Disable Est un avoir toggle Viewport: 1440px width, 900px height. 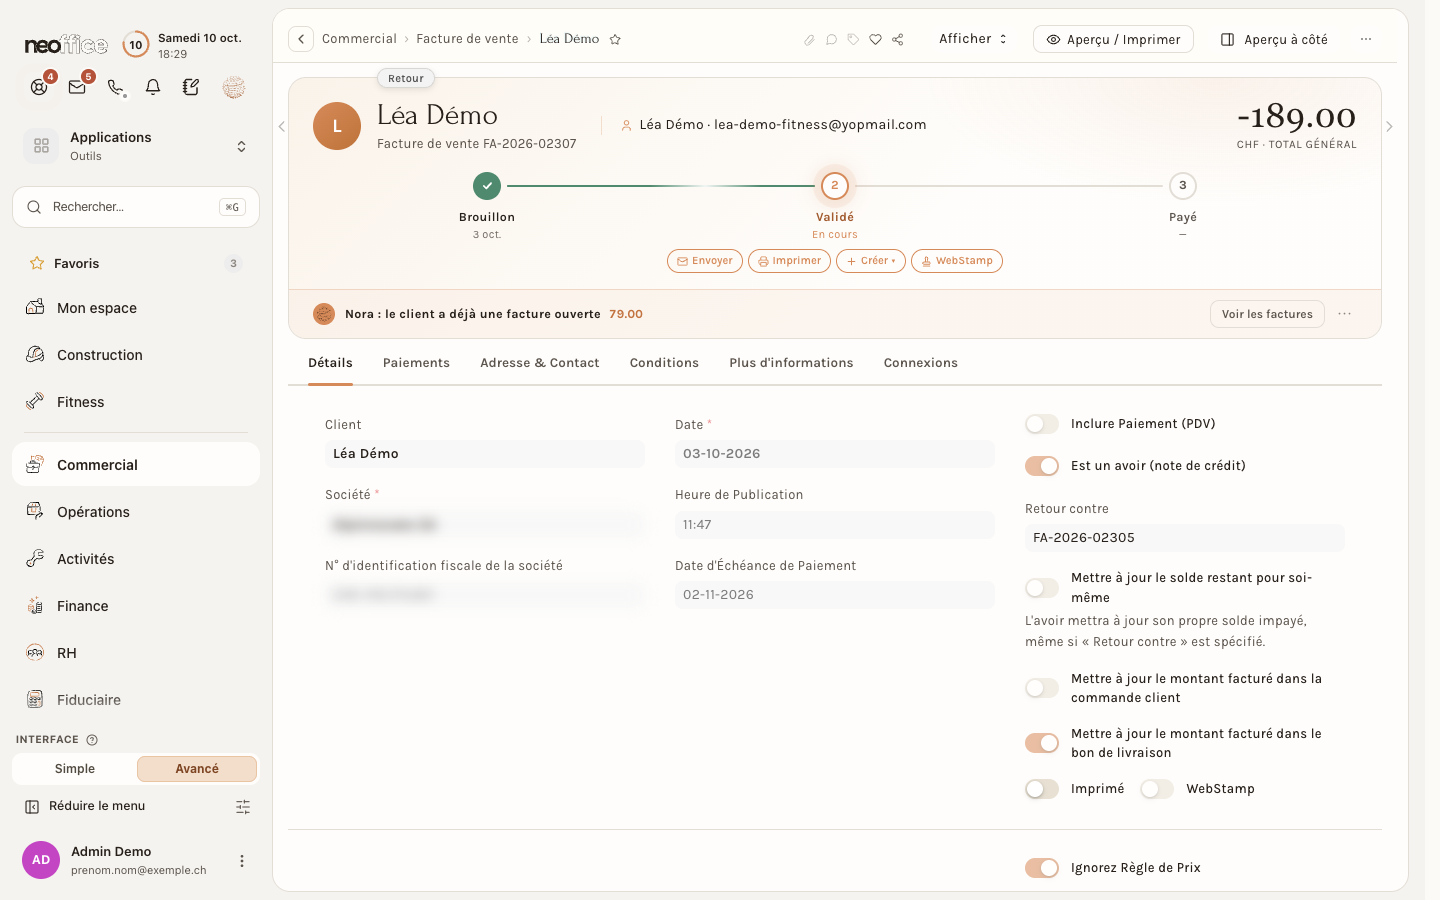[x=1042, y=466]
